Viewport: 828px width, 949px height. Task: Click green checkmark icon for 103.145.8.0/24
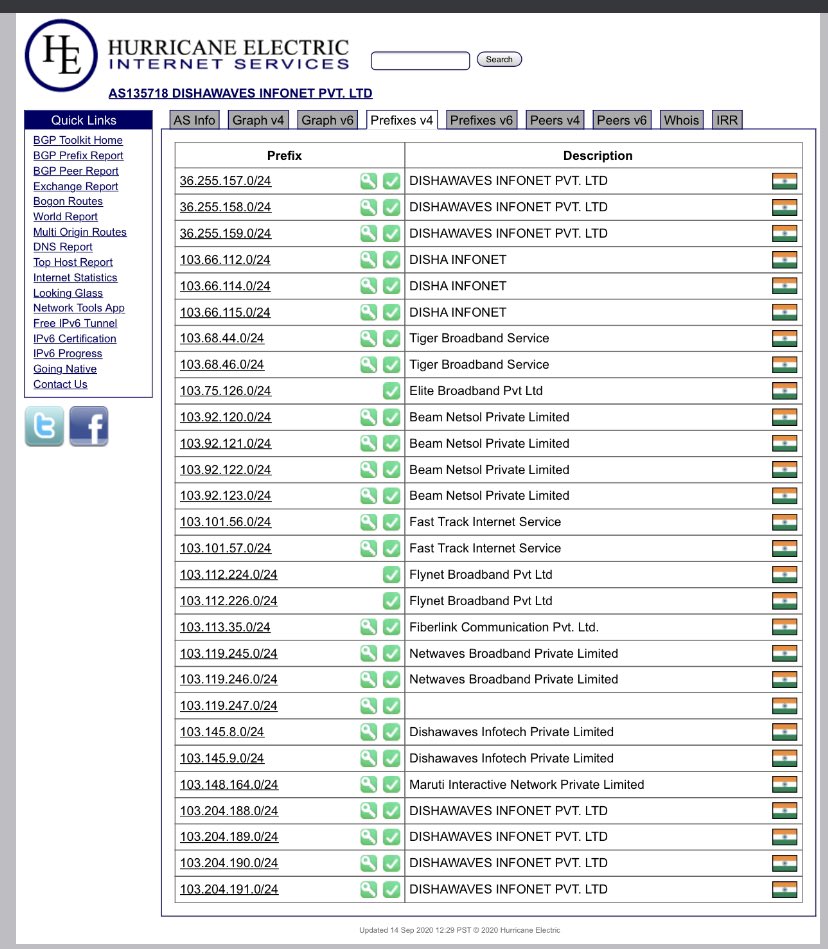[392, 732]
